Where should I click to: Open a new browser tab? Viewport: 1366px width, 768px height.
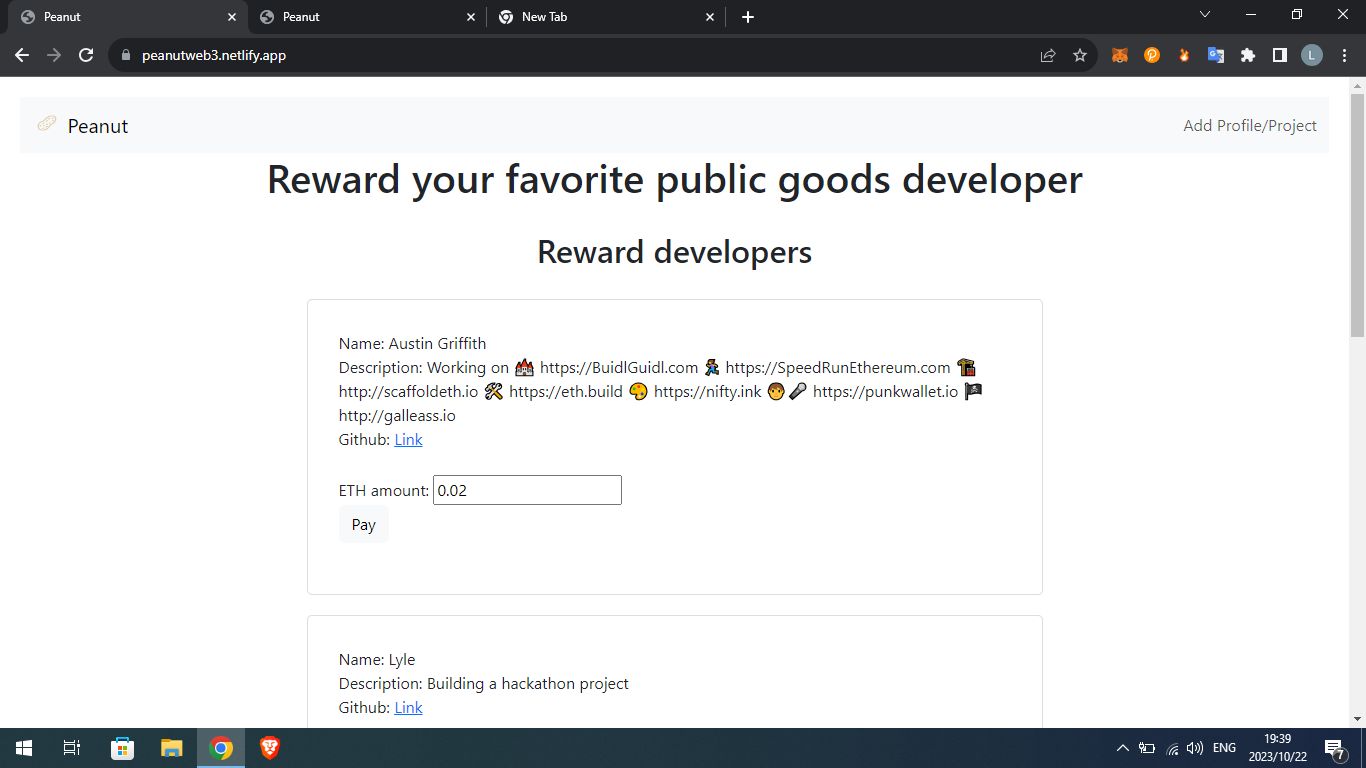coord(748,17)
